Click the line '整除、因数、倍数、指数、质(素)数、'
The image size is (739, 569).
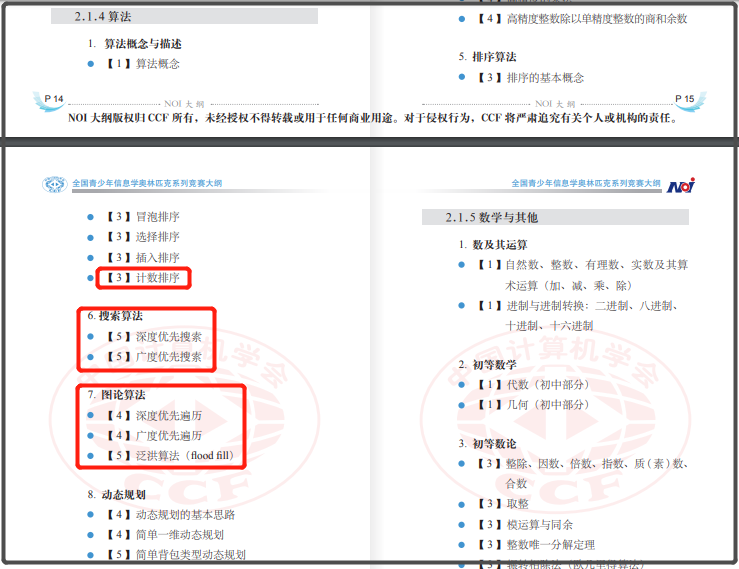597,464
